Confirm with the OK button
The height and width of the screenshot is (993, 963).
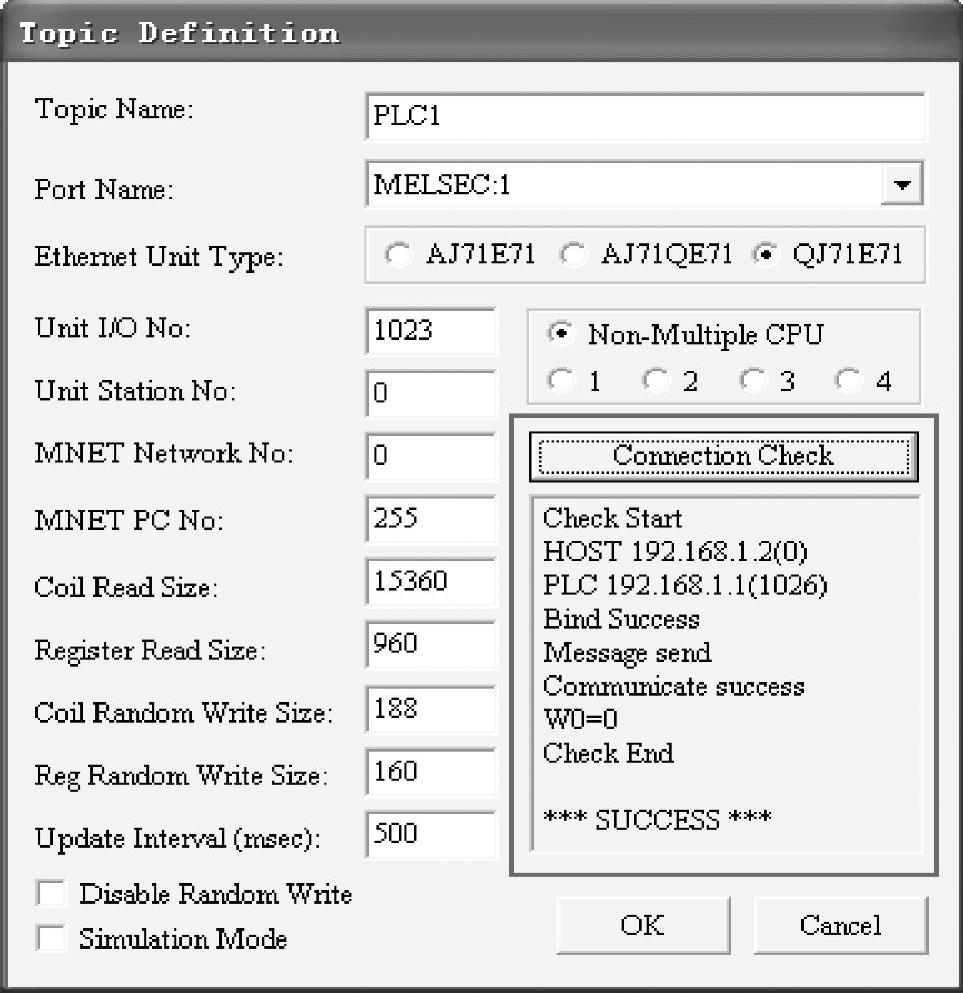(x=642, y=926)
